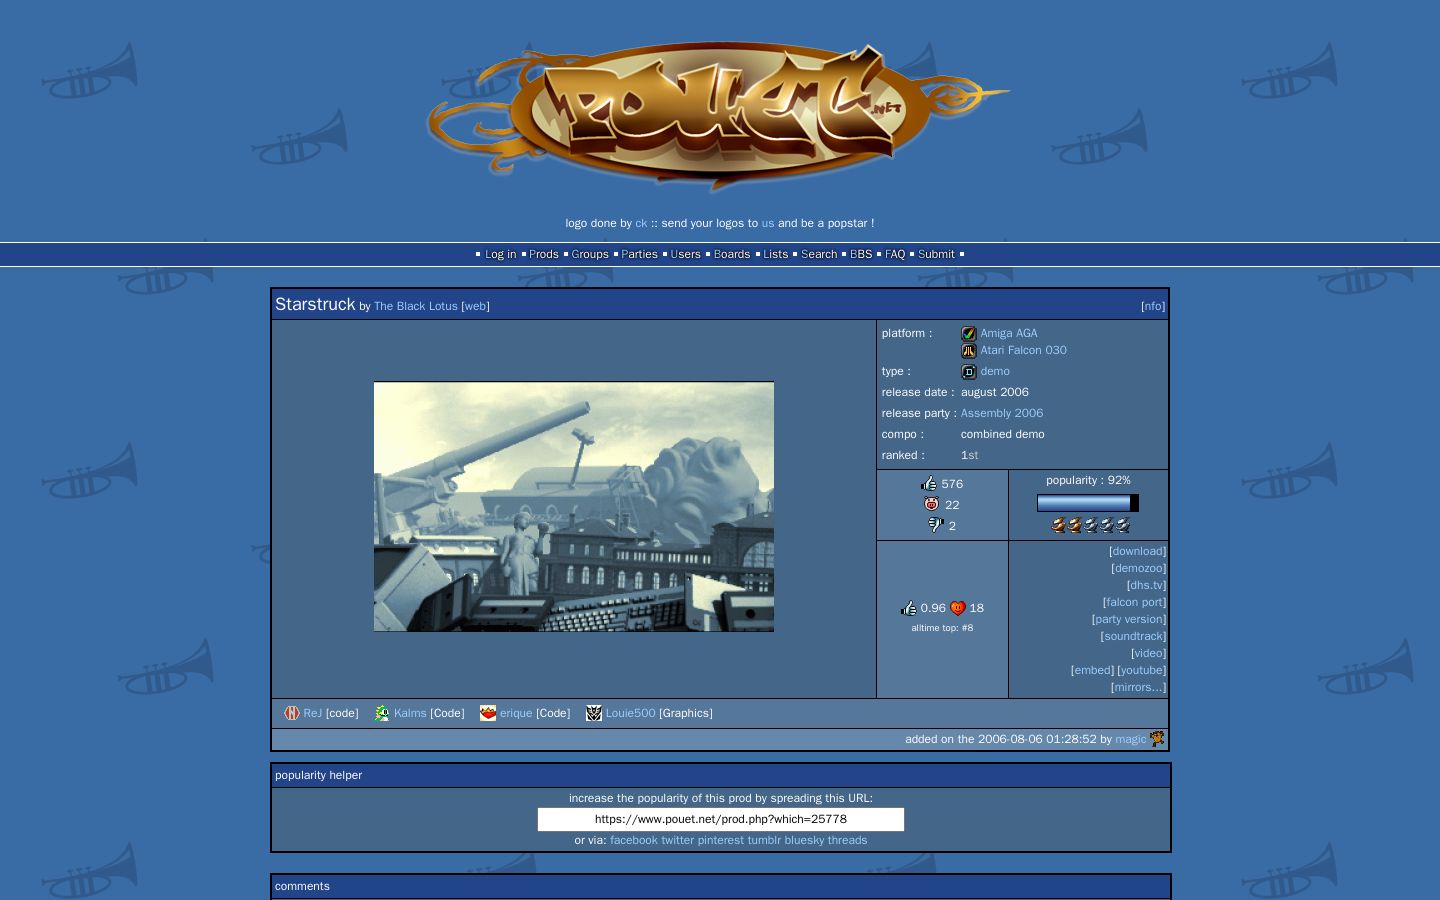Screen dimensions: 1440x900
Task: Open the Boards menu item
Action: (732, 254)
